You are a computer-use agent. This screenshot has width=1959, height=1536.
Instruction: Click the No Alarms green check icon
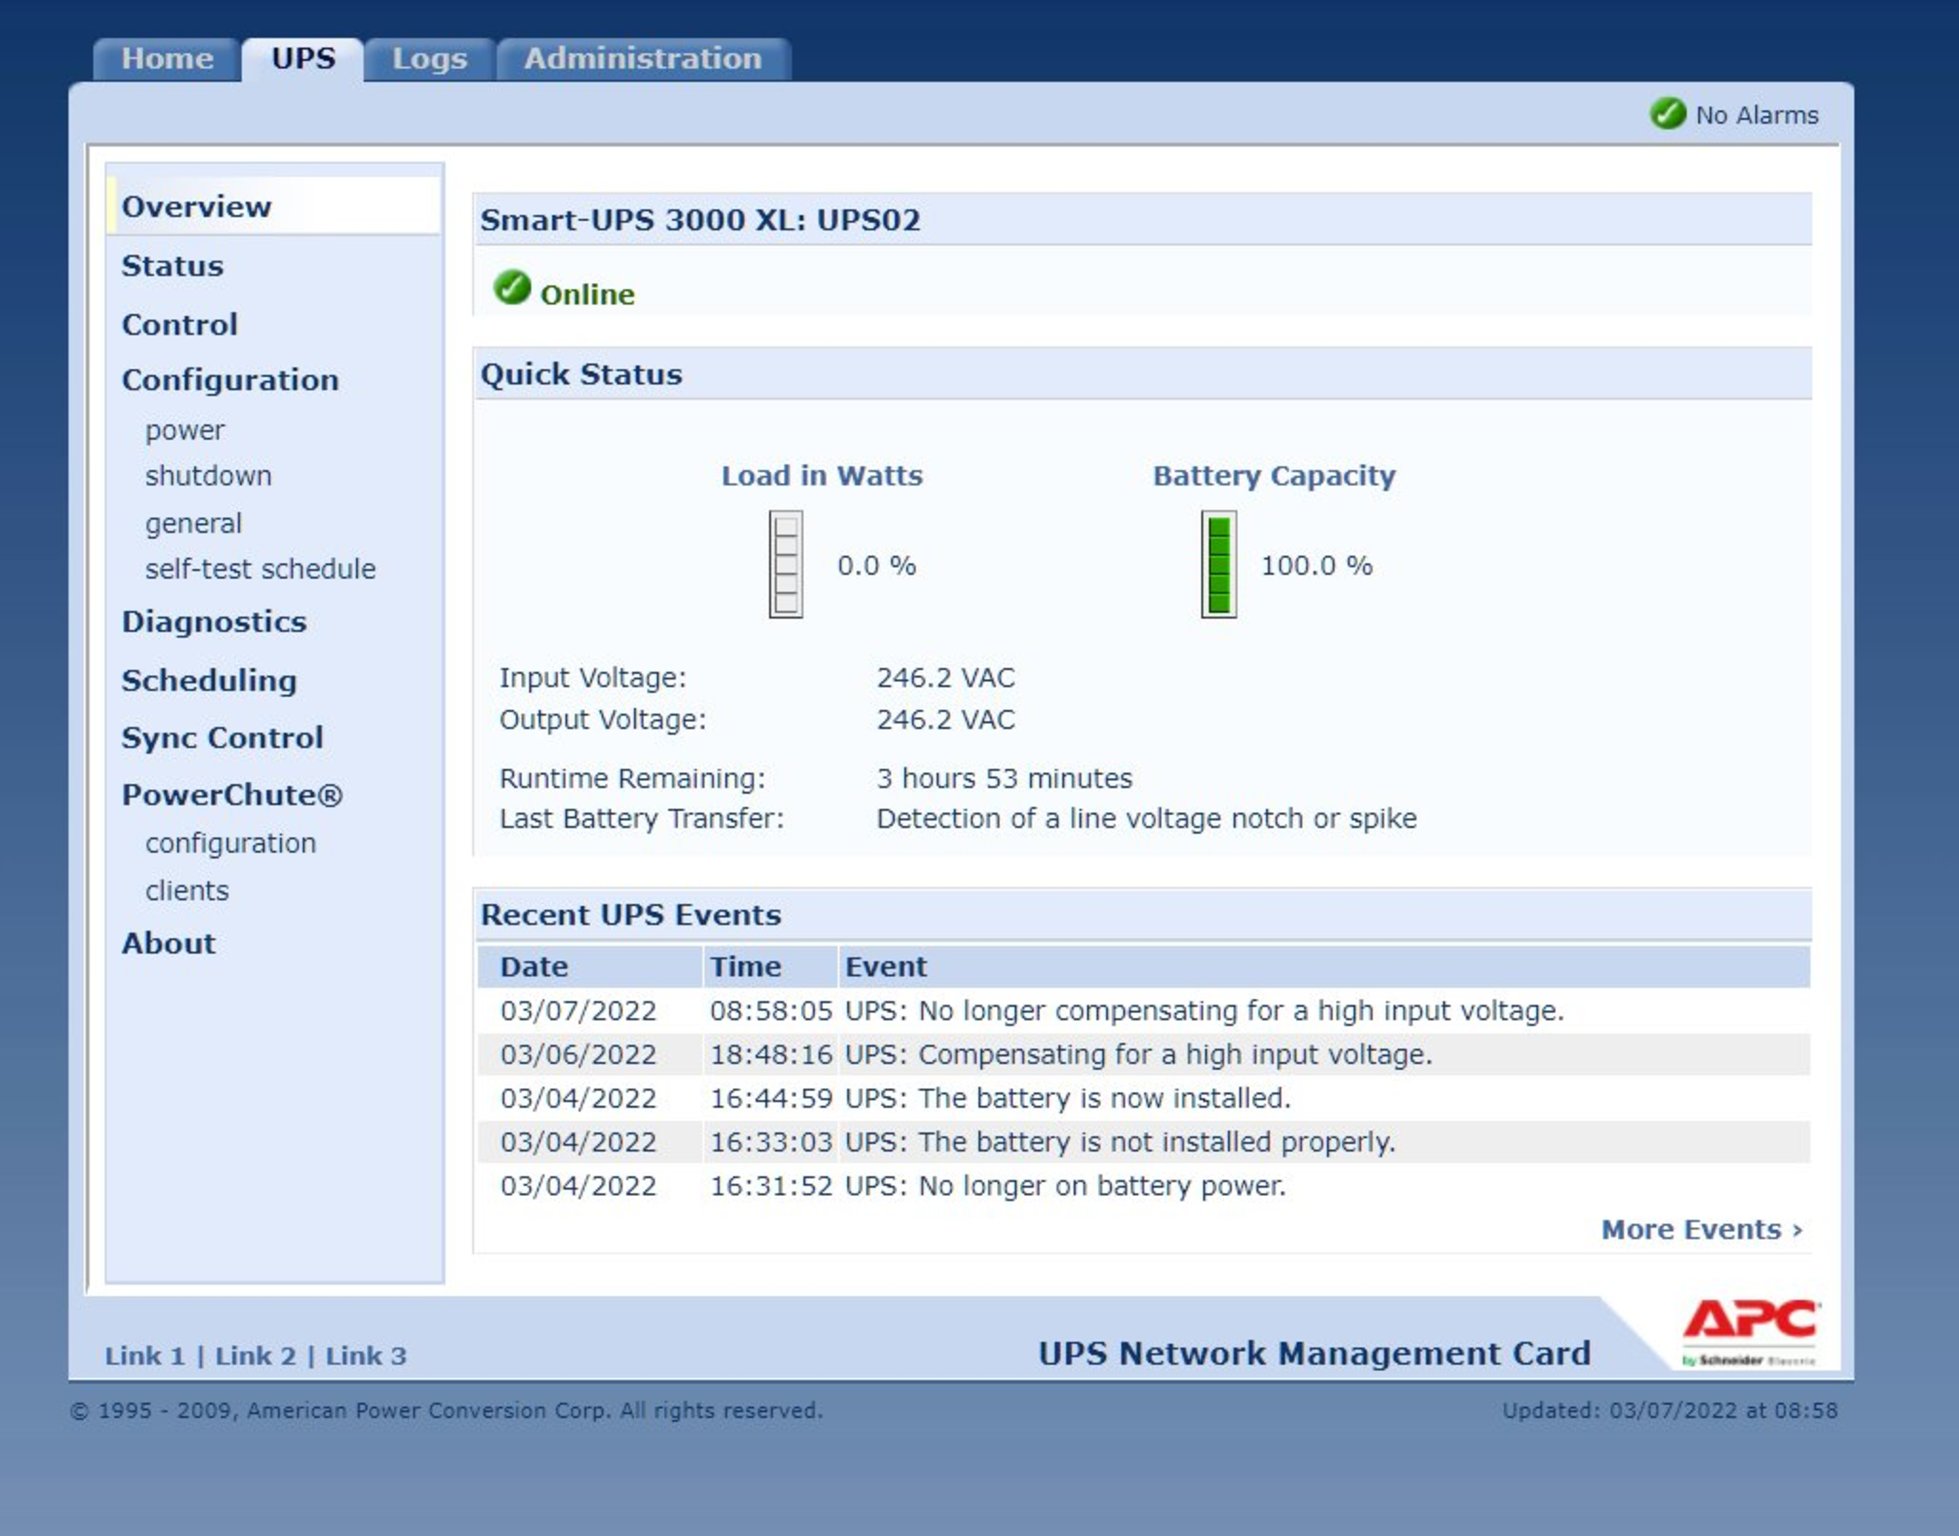[1667, 114]
